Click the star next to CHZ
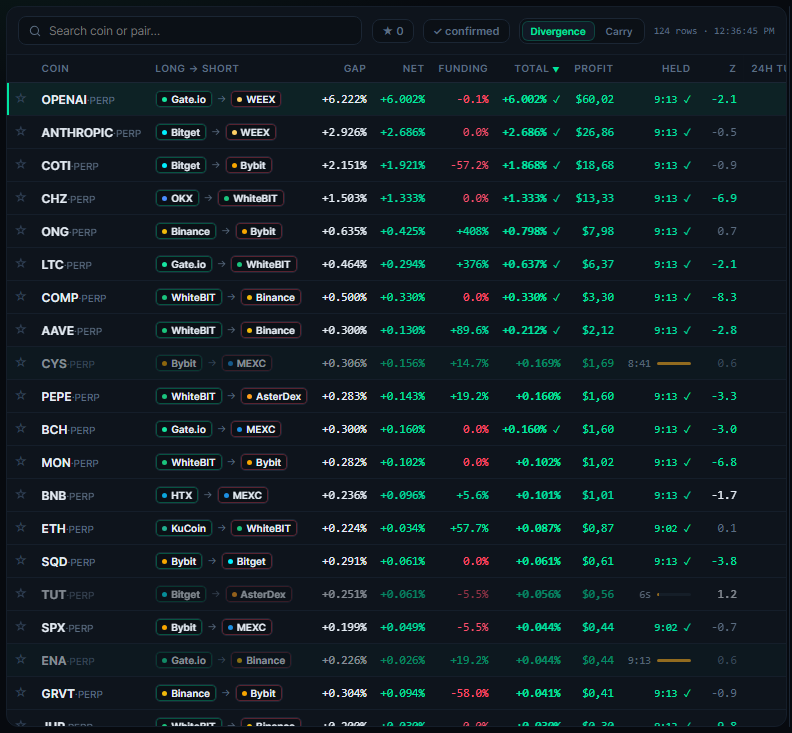Screen dimensions: 792x733 click(x=21, y=197)
